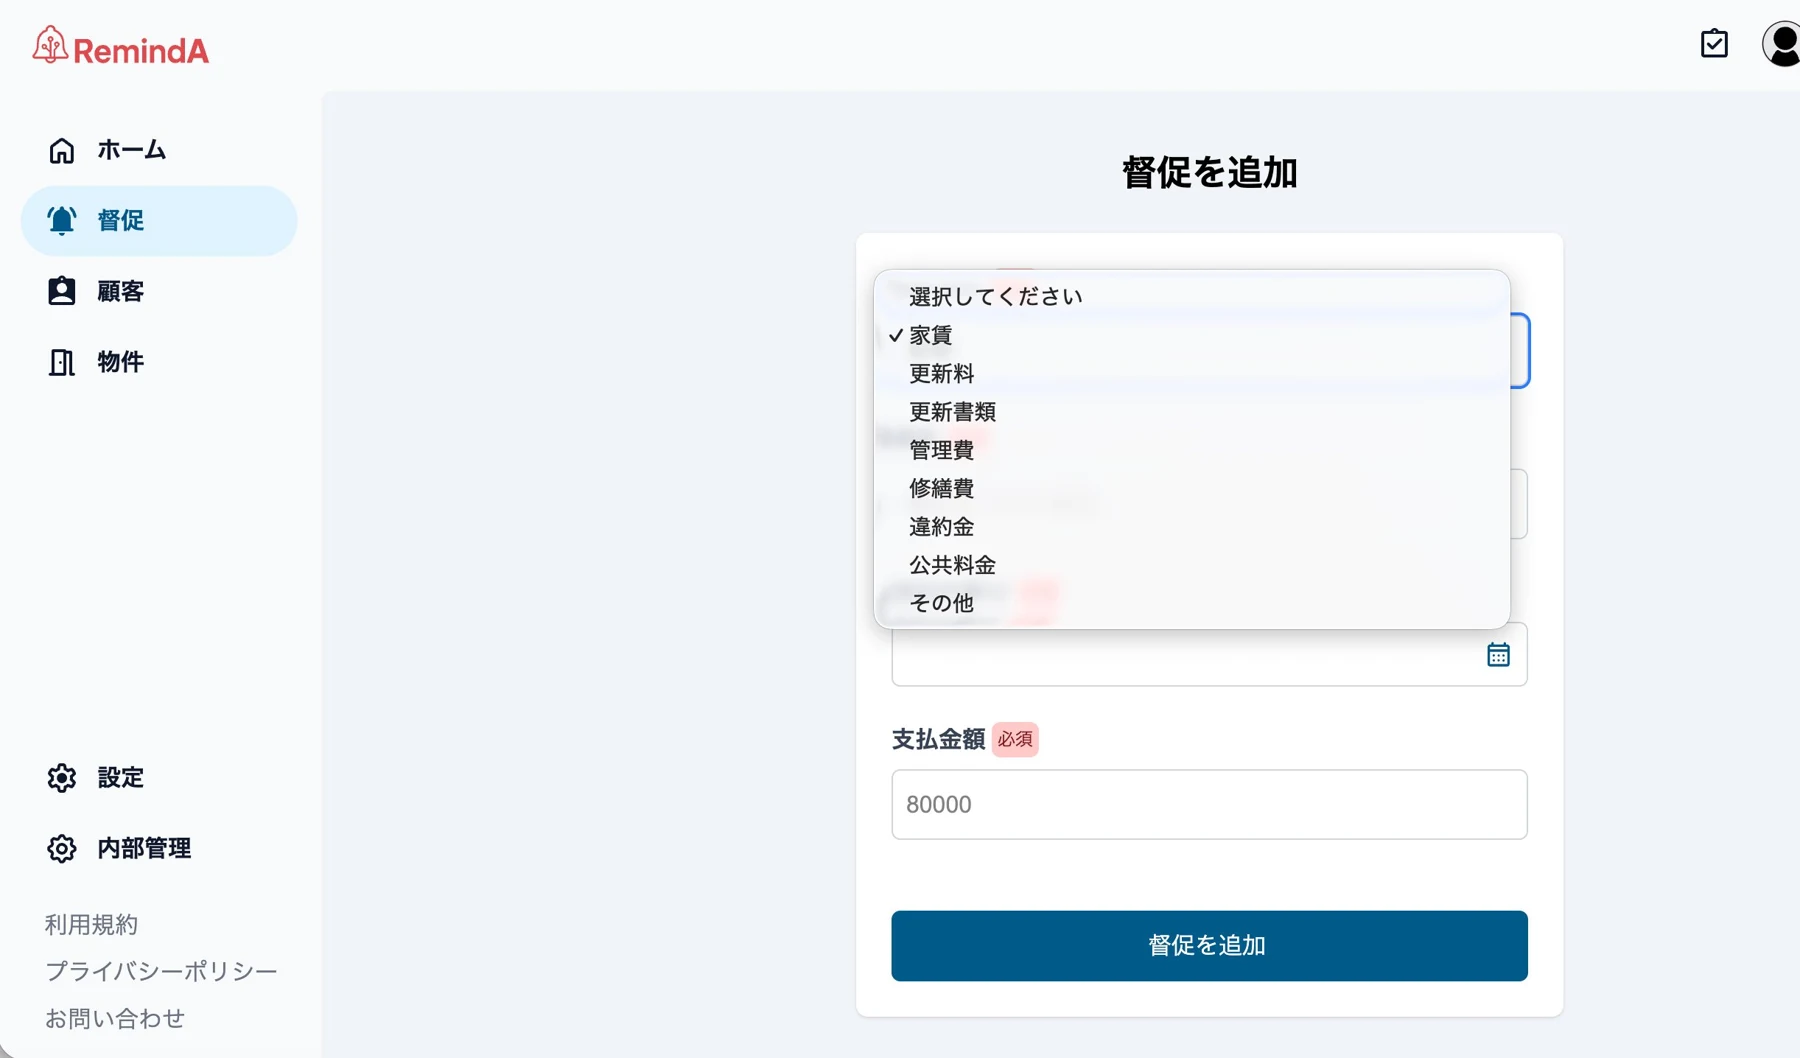Select その他 option in the list
Viewport: 1800px width, 1058px height.
pyautogui.click(x=1192, y=603)
